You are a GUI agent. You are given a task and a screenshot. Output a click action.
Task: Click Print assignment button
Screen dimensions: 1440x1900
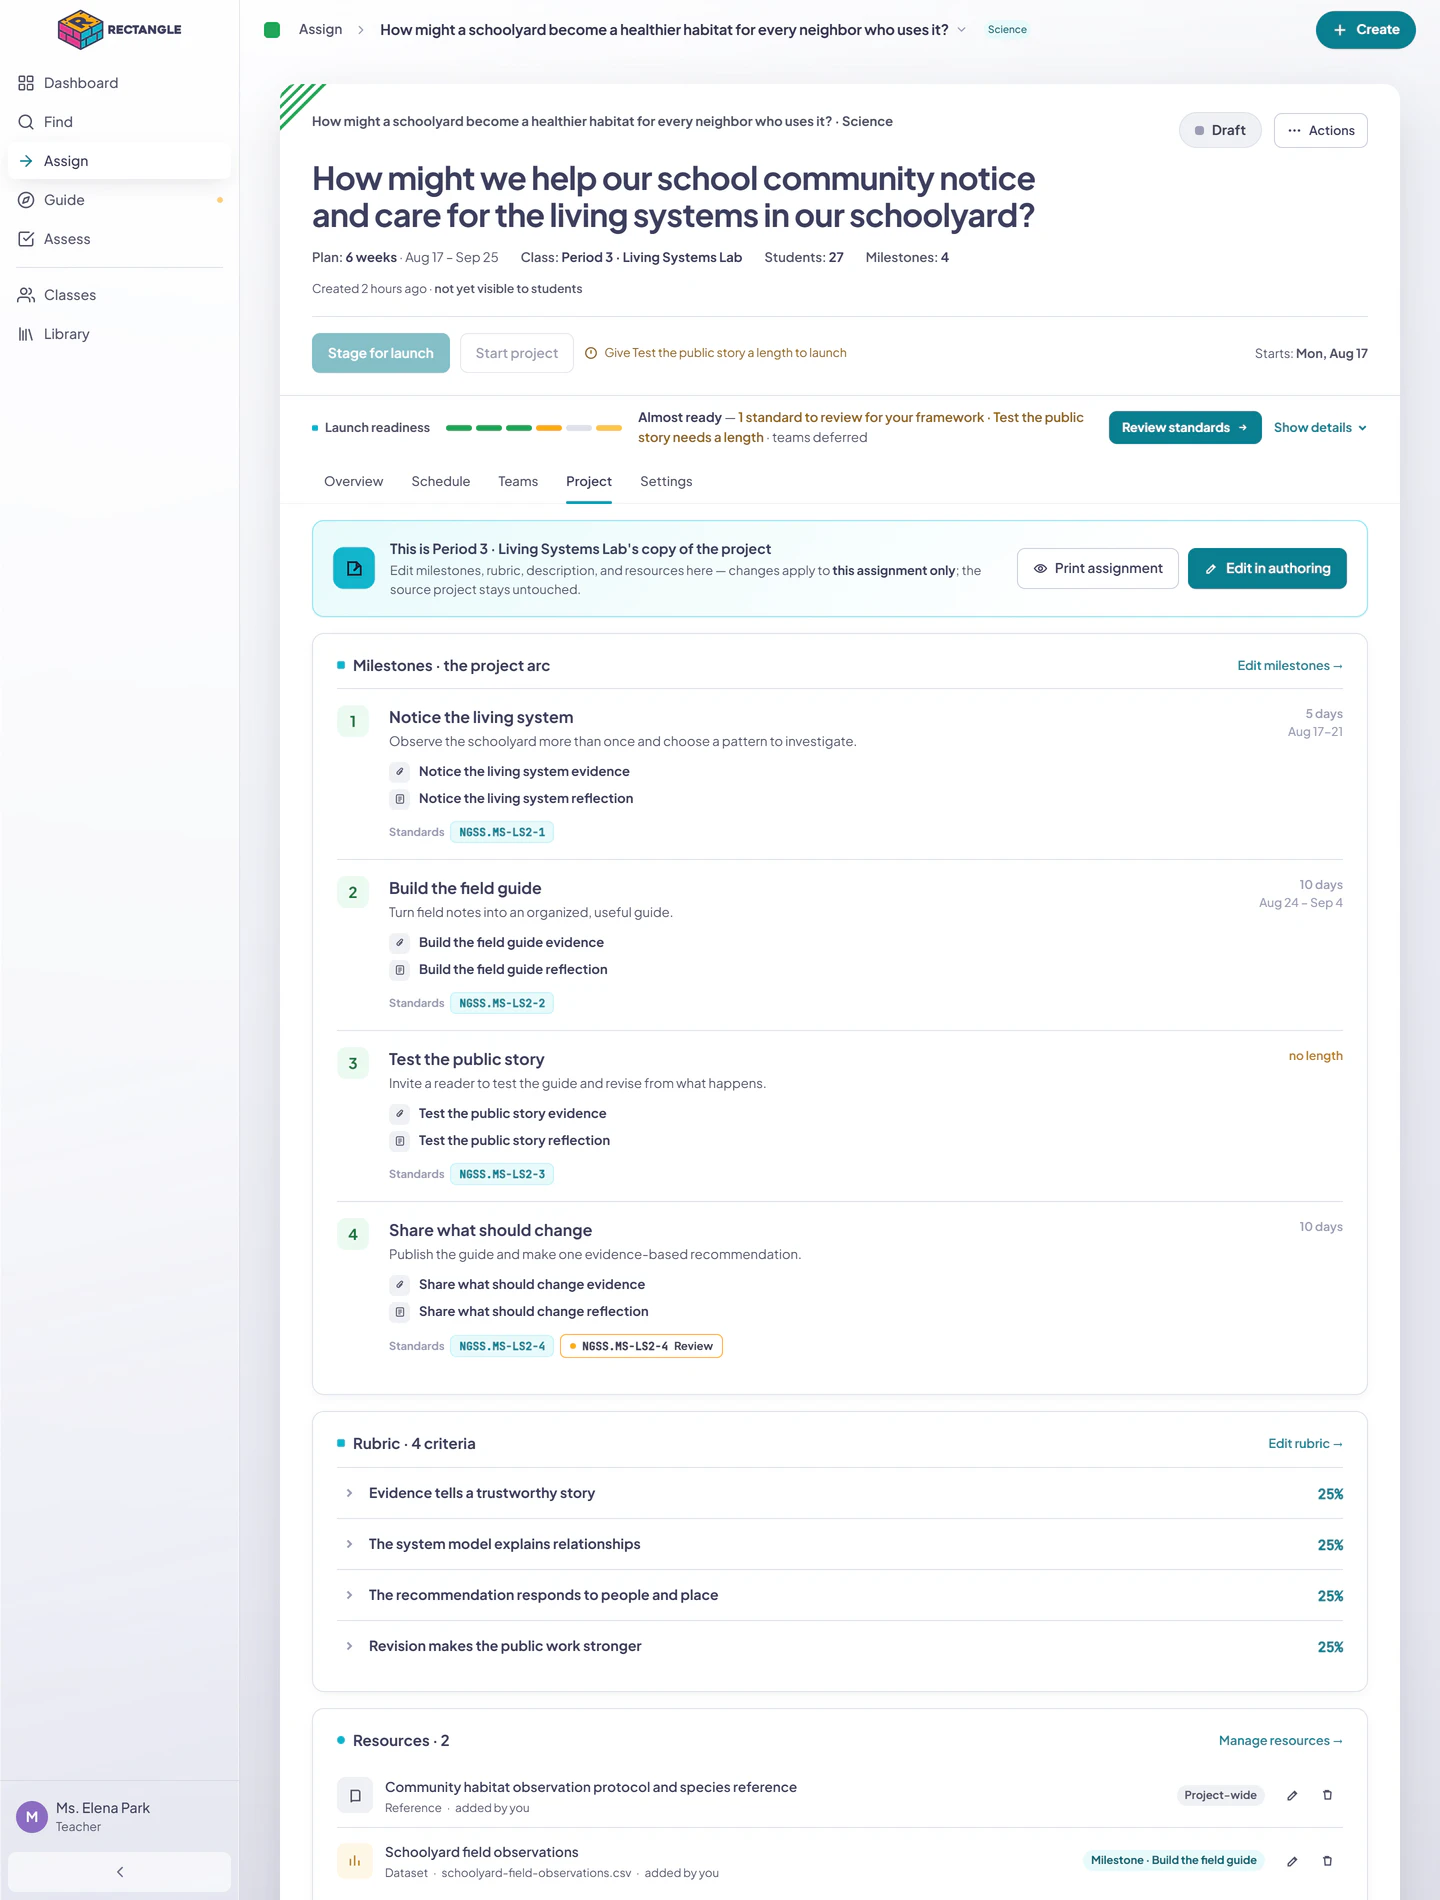[x=1098, y=569]
